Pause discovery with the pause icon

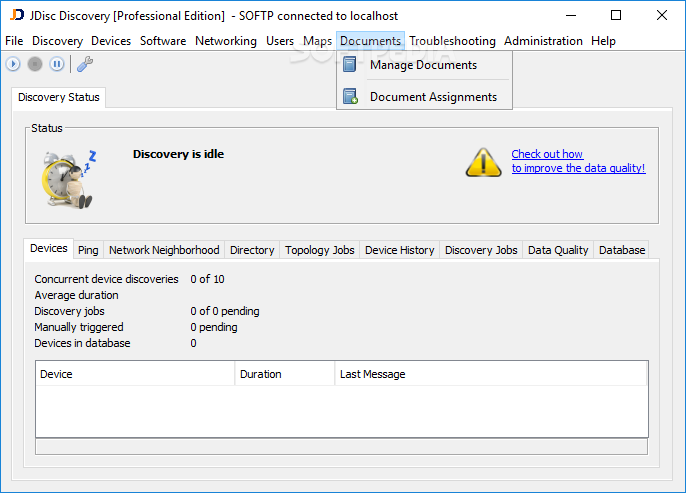pyautogui.click(x=56, y=64)
